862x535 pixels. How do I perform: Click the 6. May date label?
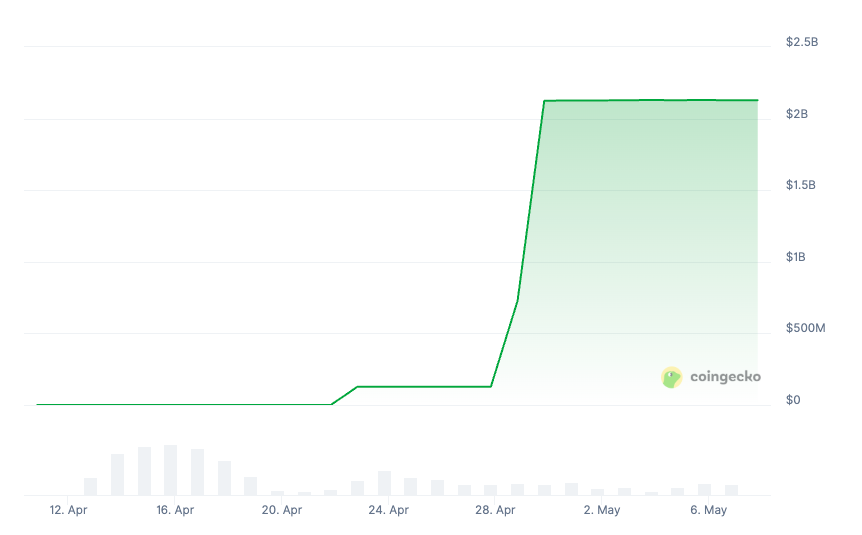coord(708,510)
